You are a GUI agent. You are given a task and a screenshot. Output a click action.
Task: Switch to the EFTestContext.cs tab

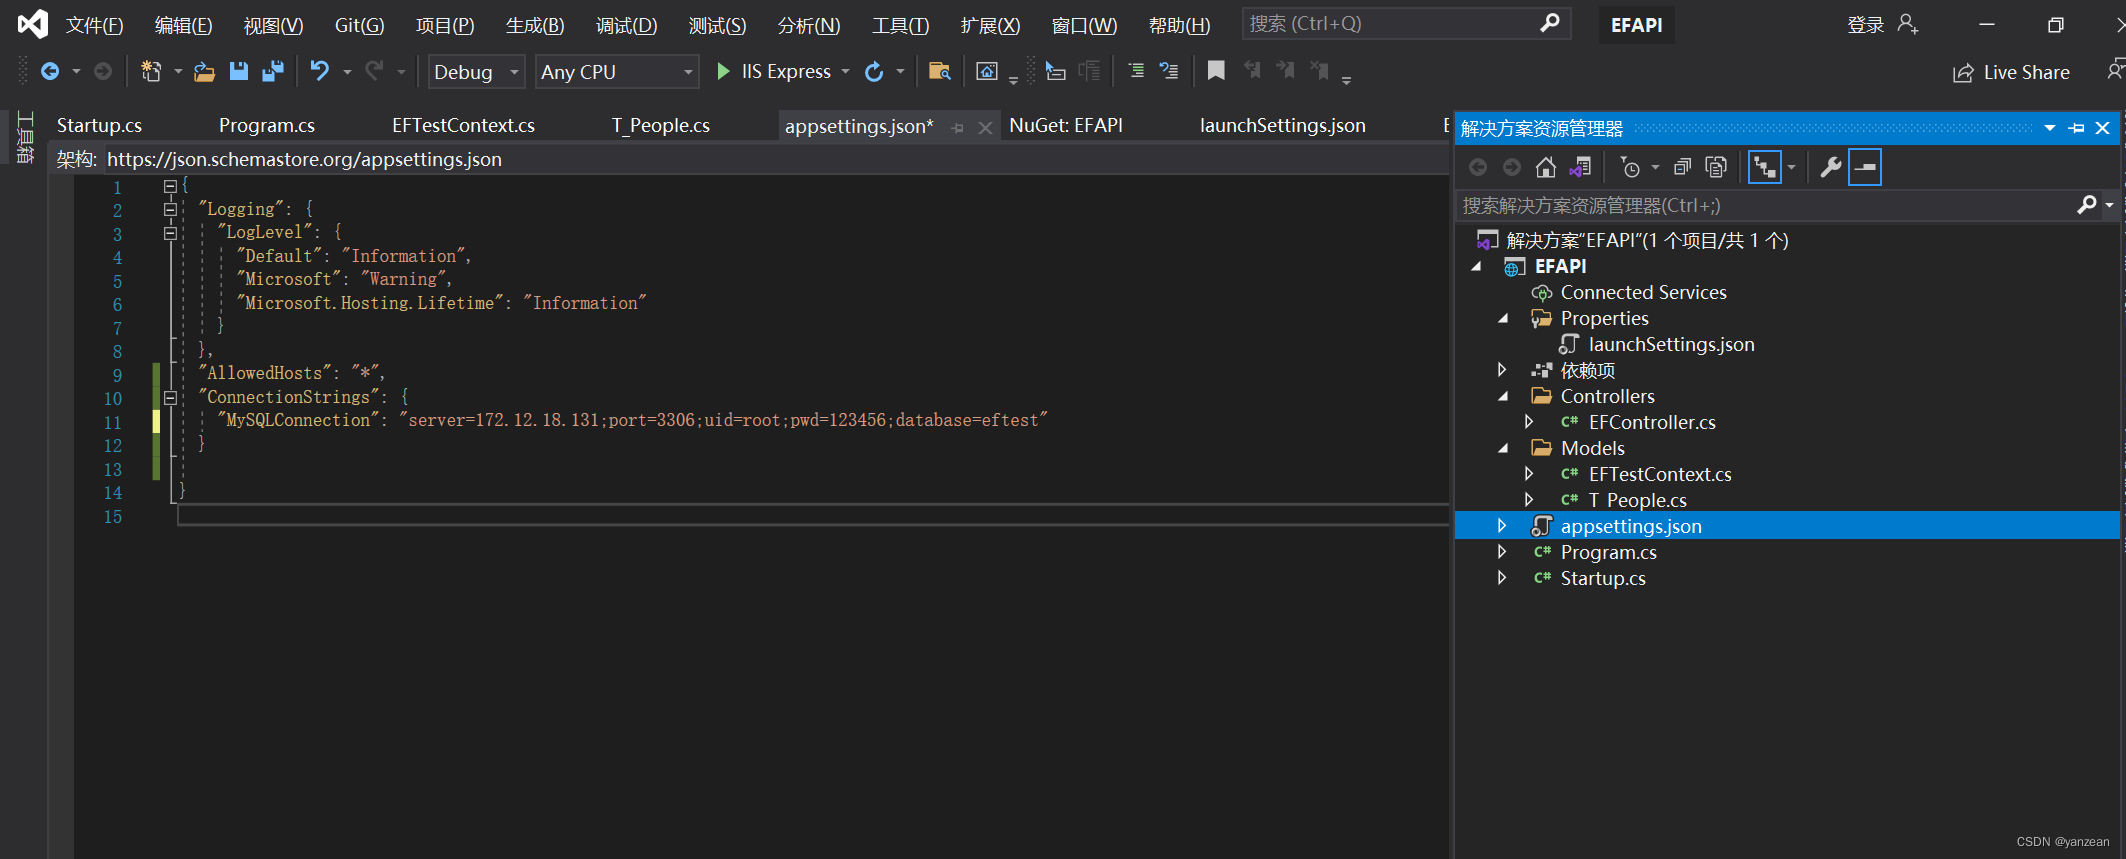463,125
